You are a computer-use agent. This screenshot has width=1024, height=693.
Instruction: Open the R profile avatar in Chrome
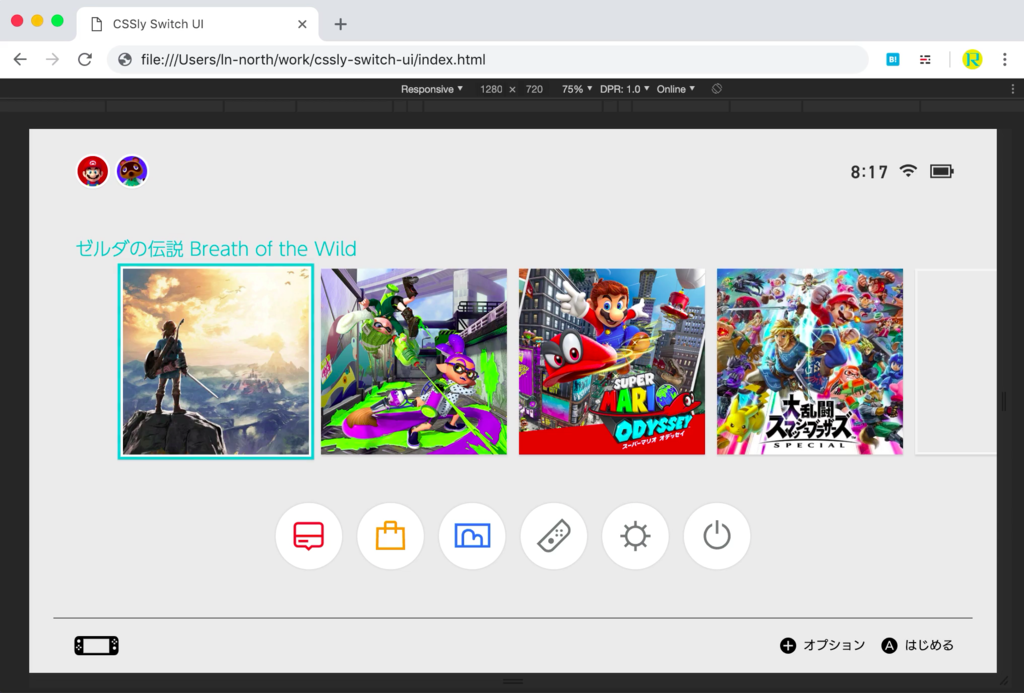tap(972, 59)
